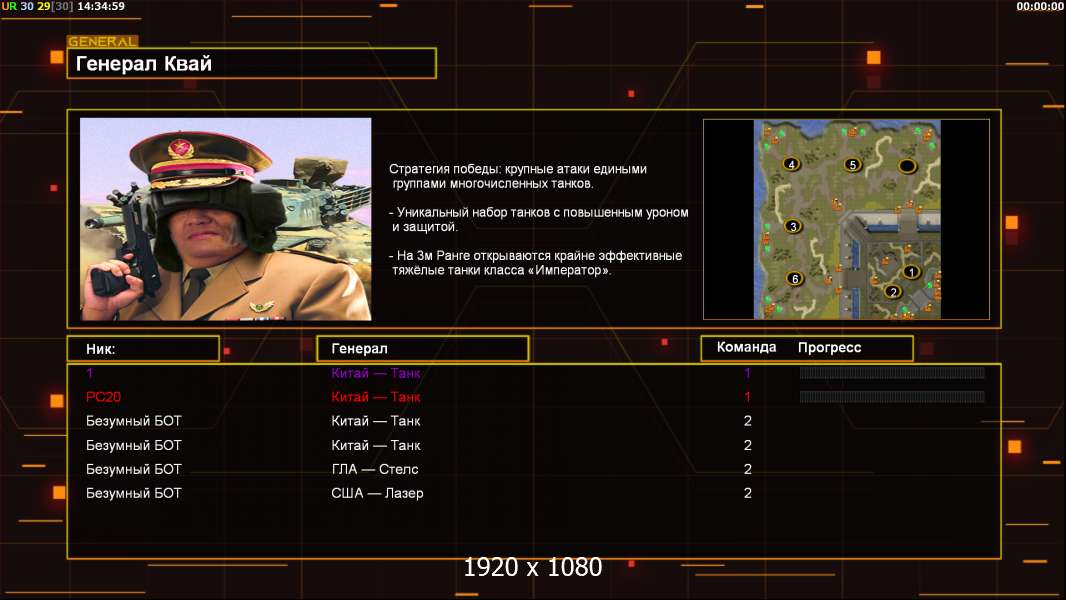Click purple team number 1
Viewport: 1066px width, 600px height.
[747, 372]
